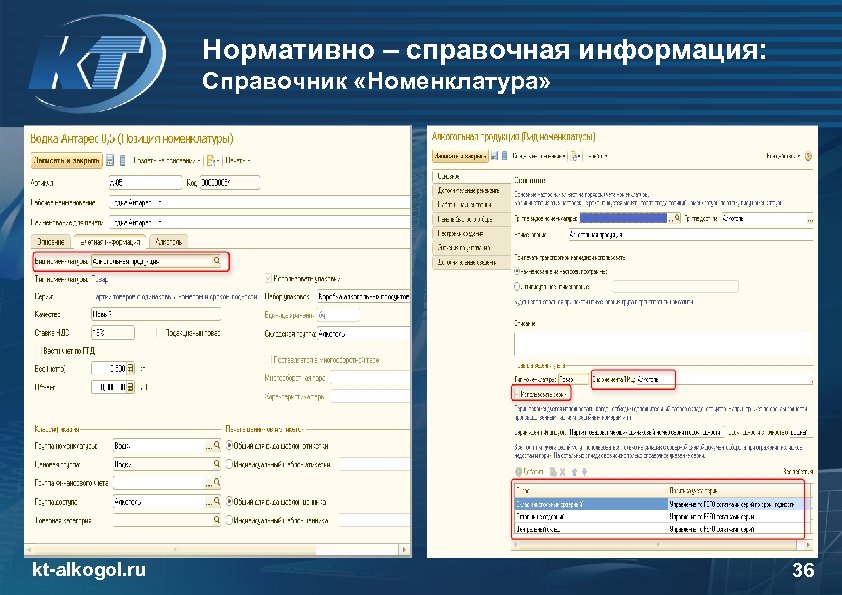Image resolution: width=842 pixels, height=595 pixels.
Task: Open the Ценовая группа selection magnifier
Action: point(217,463)
